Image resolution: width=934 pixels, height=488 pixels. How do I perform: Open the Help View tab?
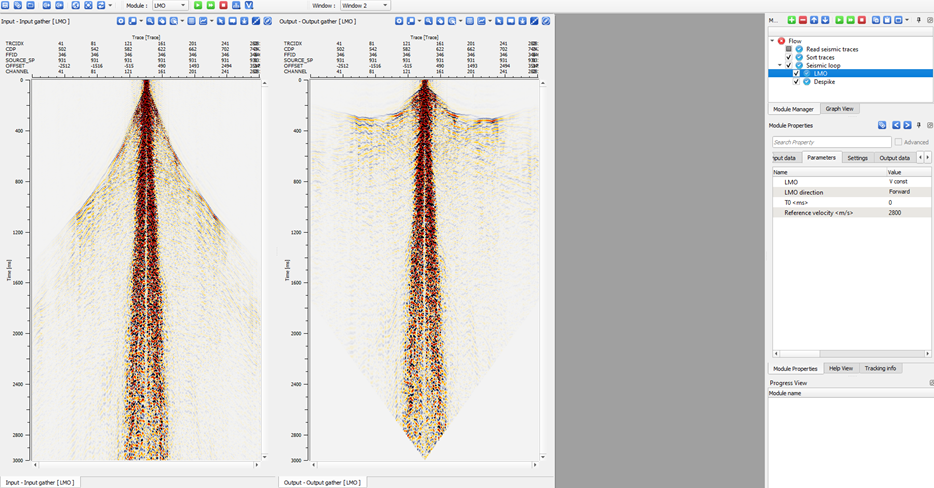tap(840, 368)
